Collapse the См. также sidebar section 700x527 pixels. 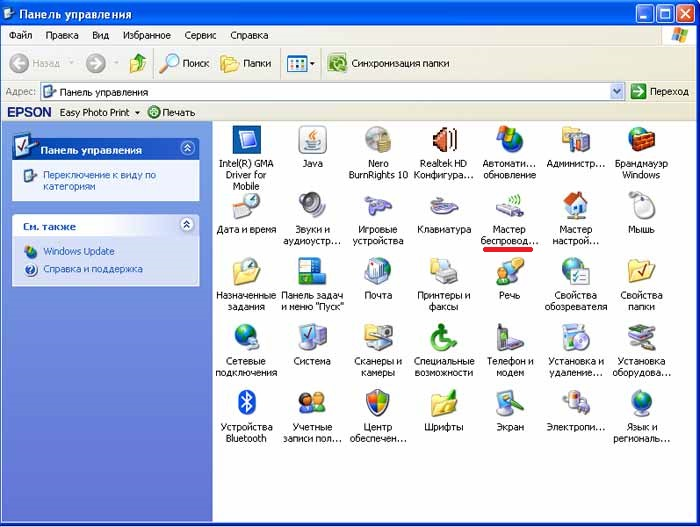coord(187,224)
